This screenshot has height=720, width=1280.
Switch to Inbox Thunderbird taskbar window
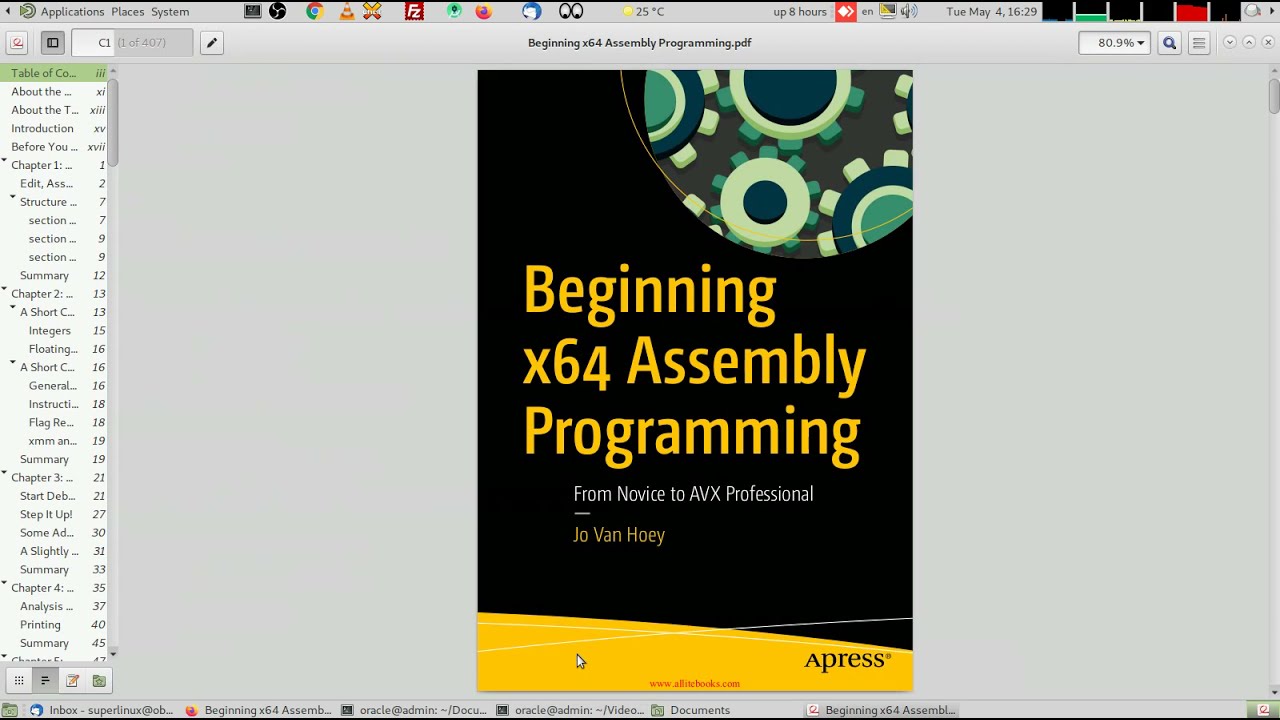100,710
